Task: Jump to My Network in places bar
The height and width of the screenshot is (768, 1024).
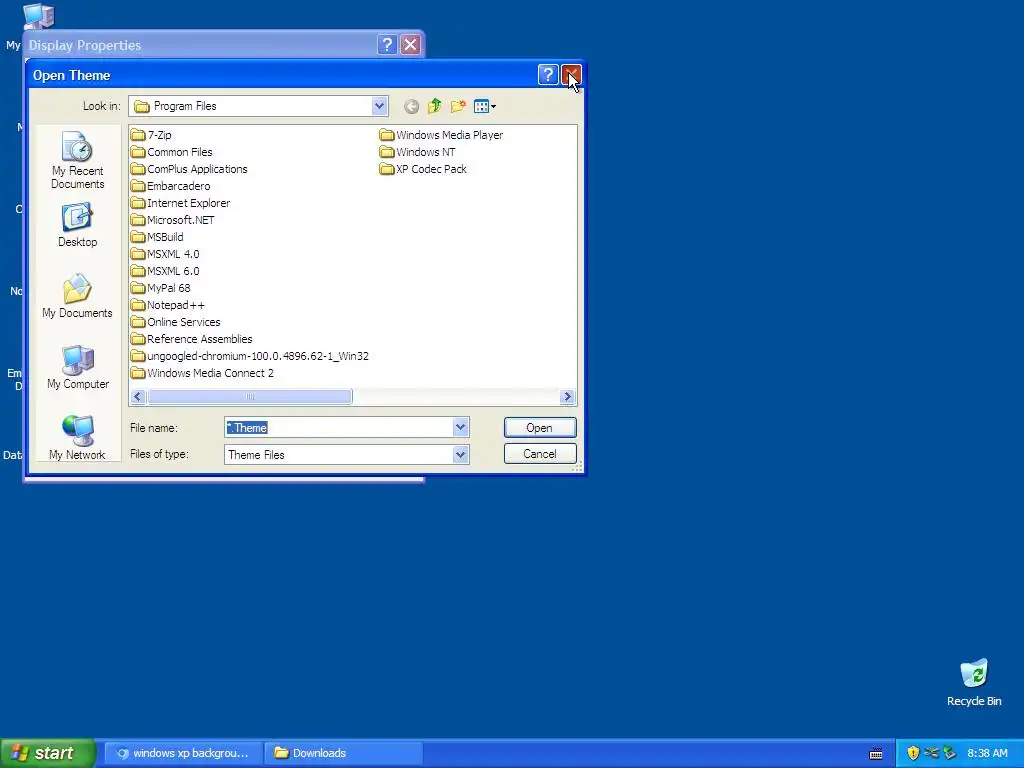Action: [77, 438]
